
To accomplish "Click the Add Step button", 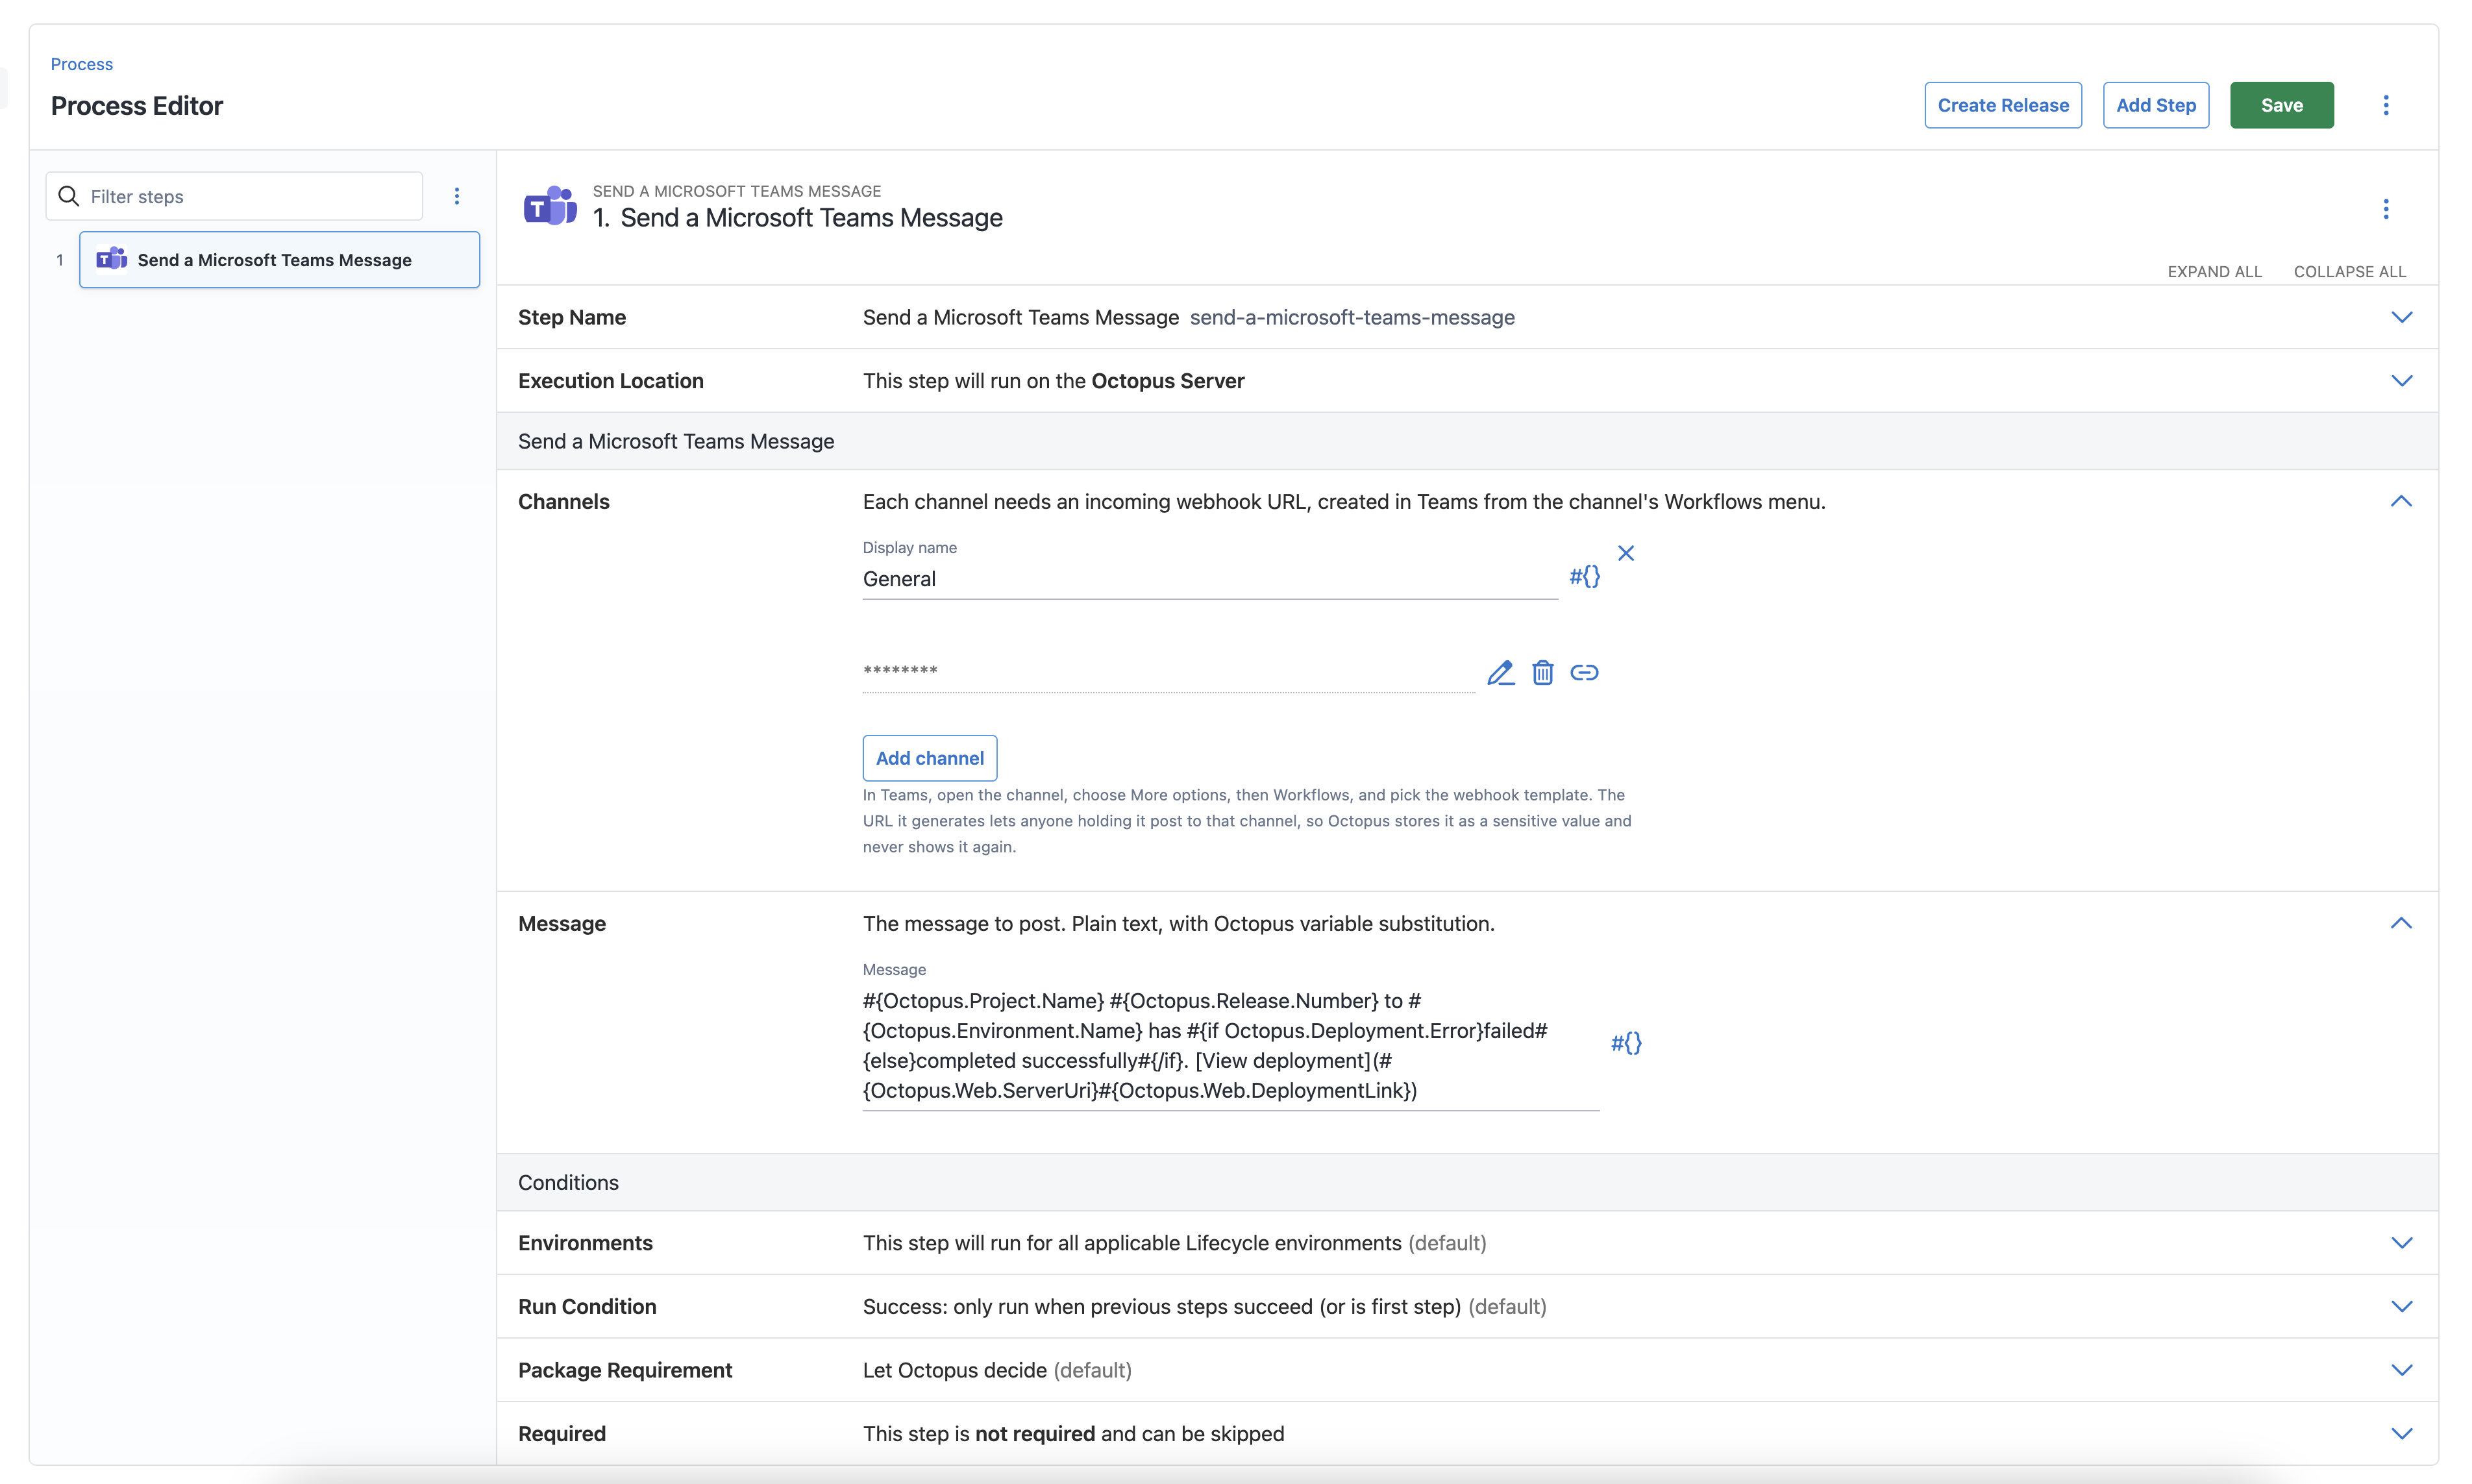I will (2155, 105).
